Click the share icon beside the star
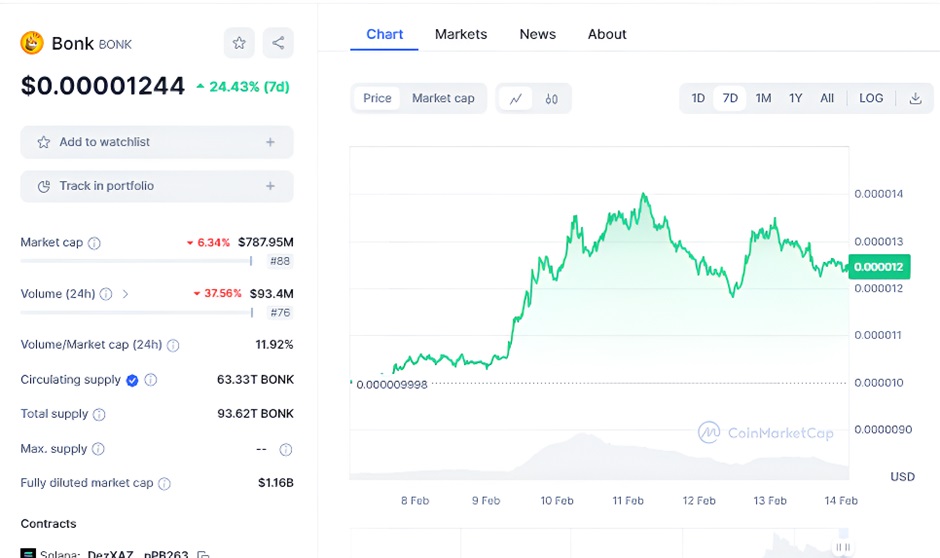The height and width of the screenshot is (558, 940). point(278,43)
